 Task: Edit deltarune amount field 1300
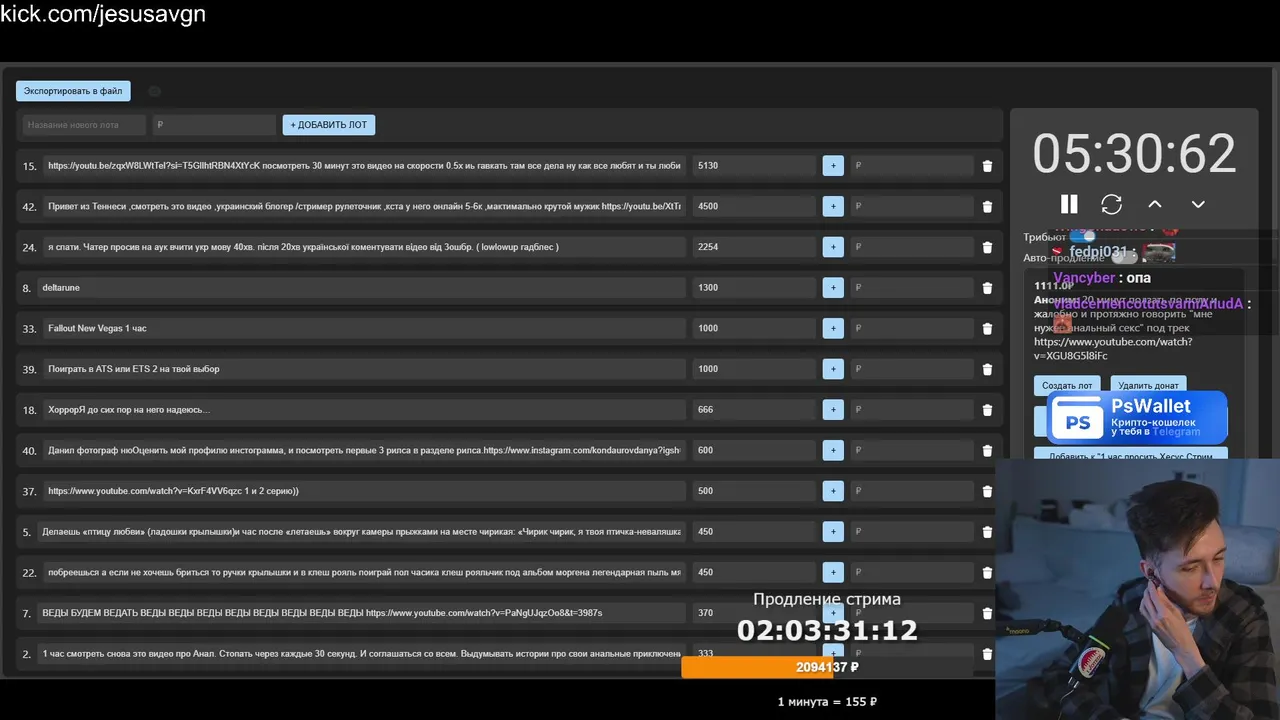(x=754, y=288)
